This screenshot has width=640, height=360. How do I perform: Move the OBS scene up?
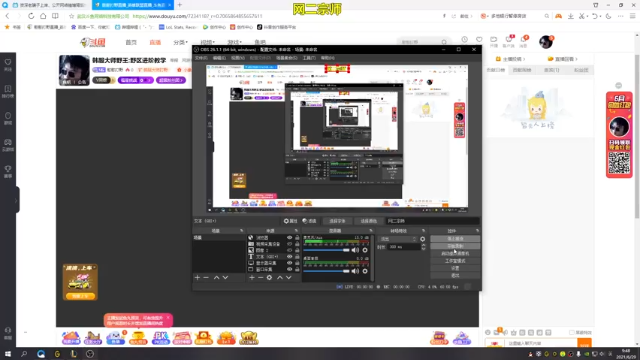216,278
